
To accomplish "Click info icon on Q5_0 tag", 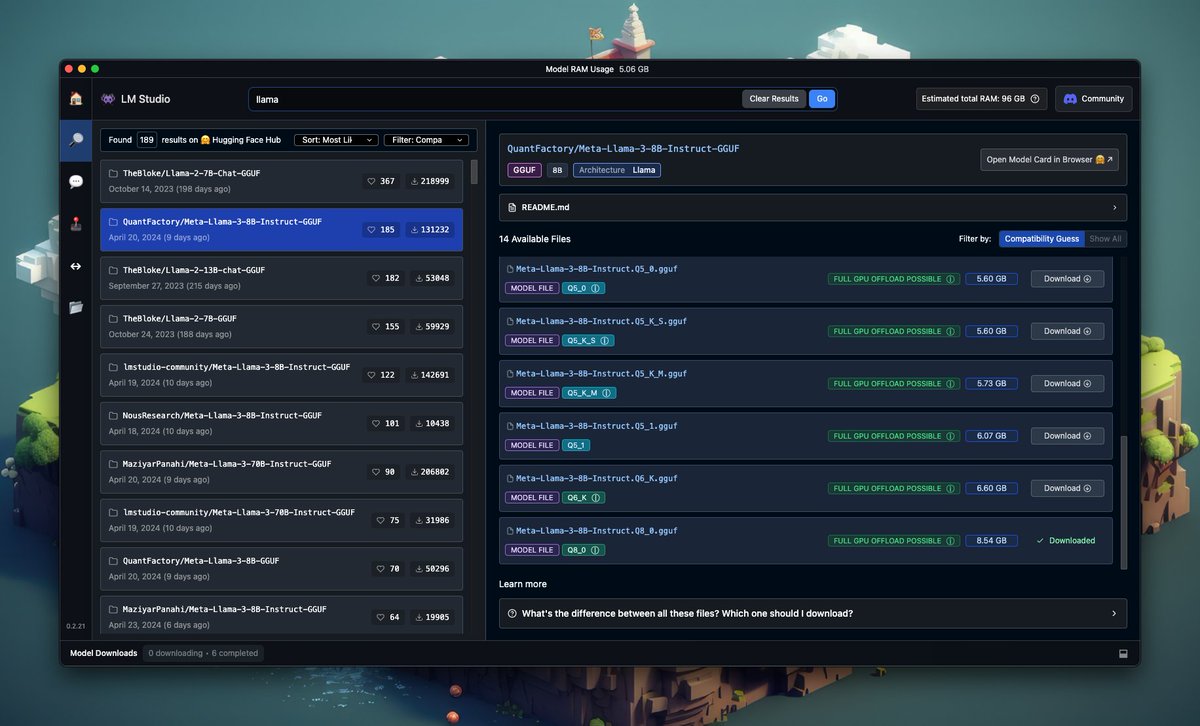I will 595,288.
